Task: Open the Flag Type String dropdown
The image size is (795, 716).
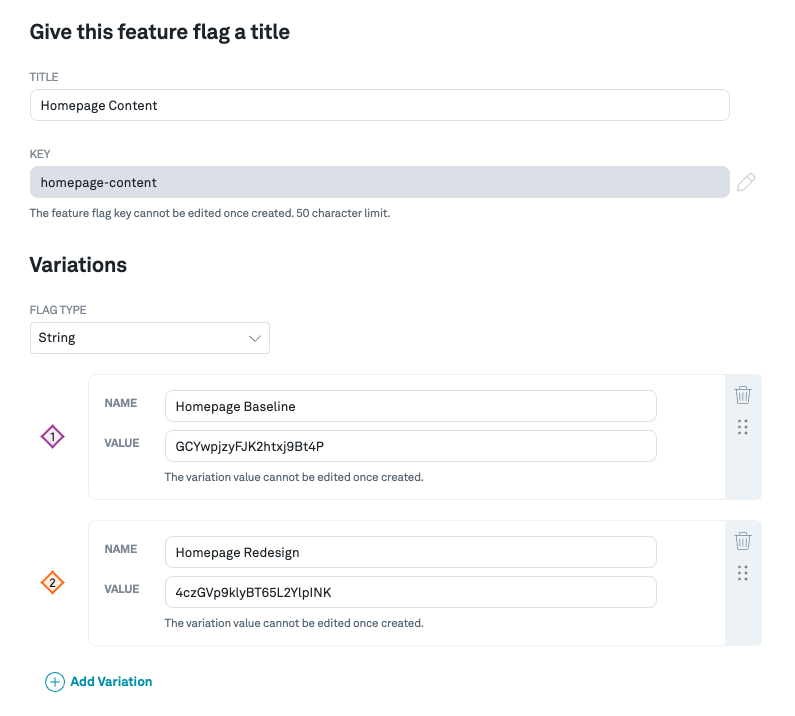Action: tap(150, 338)
